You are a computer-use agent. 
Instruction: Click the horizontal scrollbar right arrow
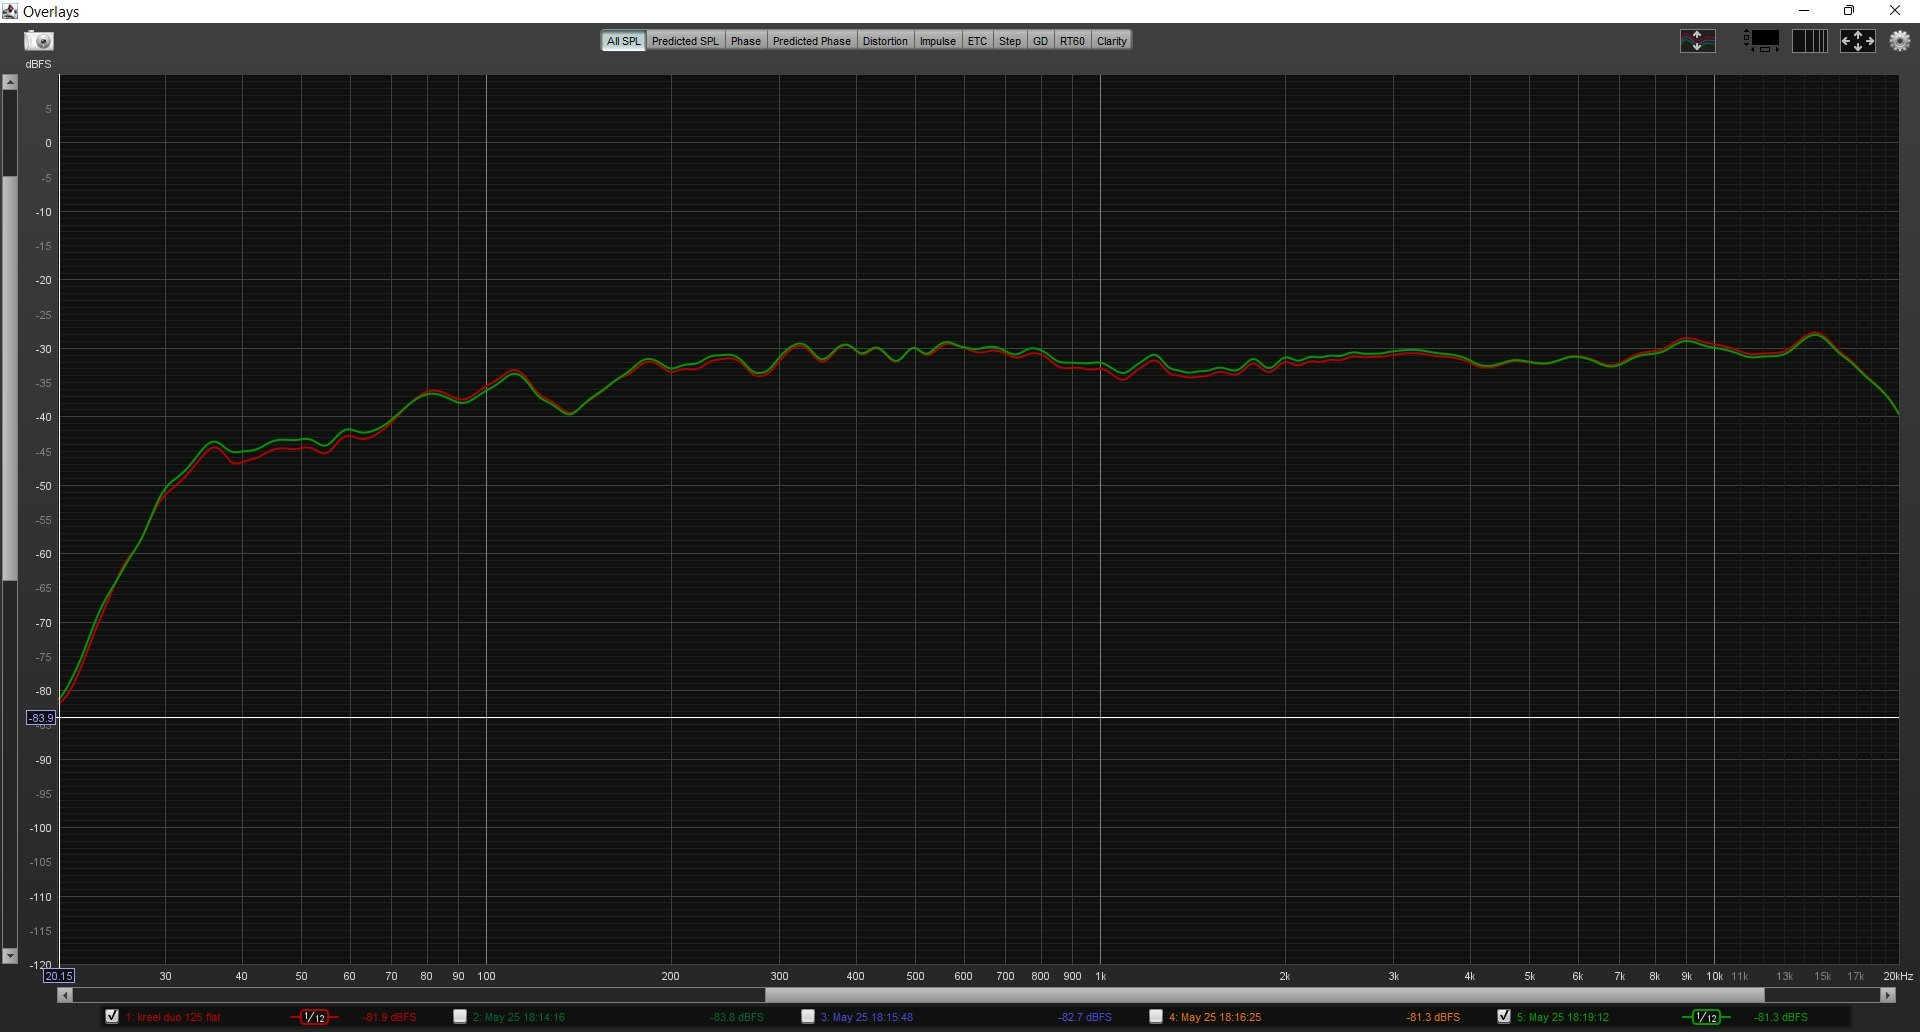click(1887, 995)
